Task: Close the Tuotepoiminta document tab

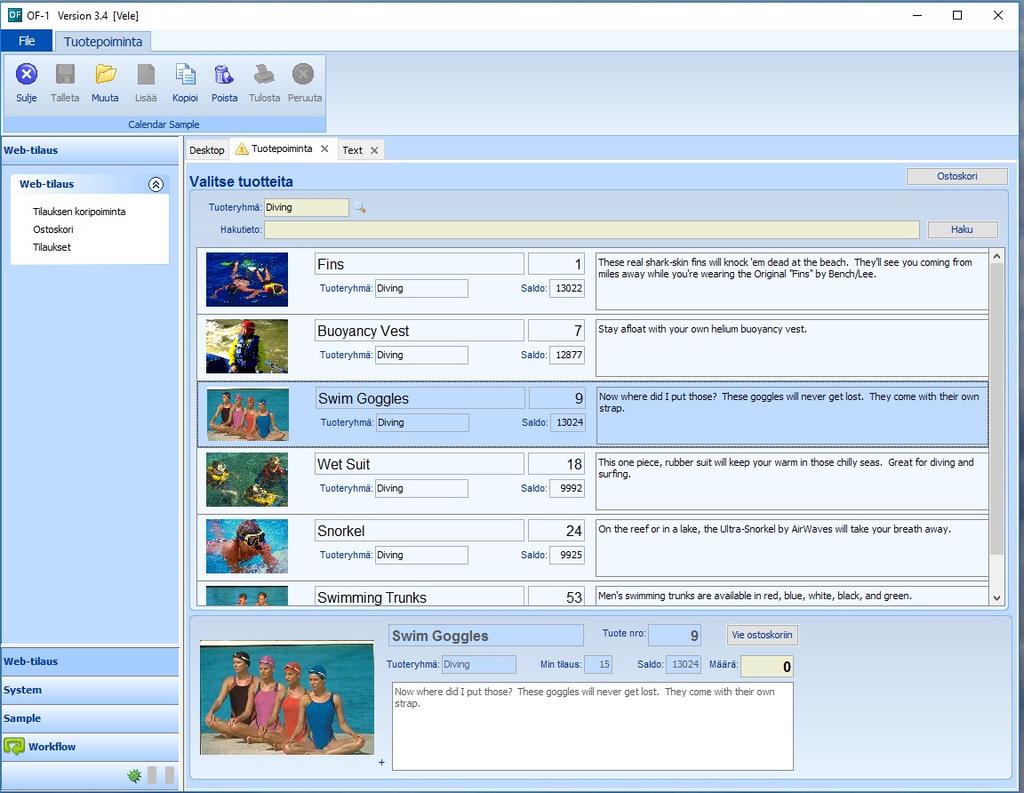Action: [324, 149]
